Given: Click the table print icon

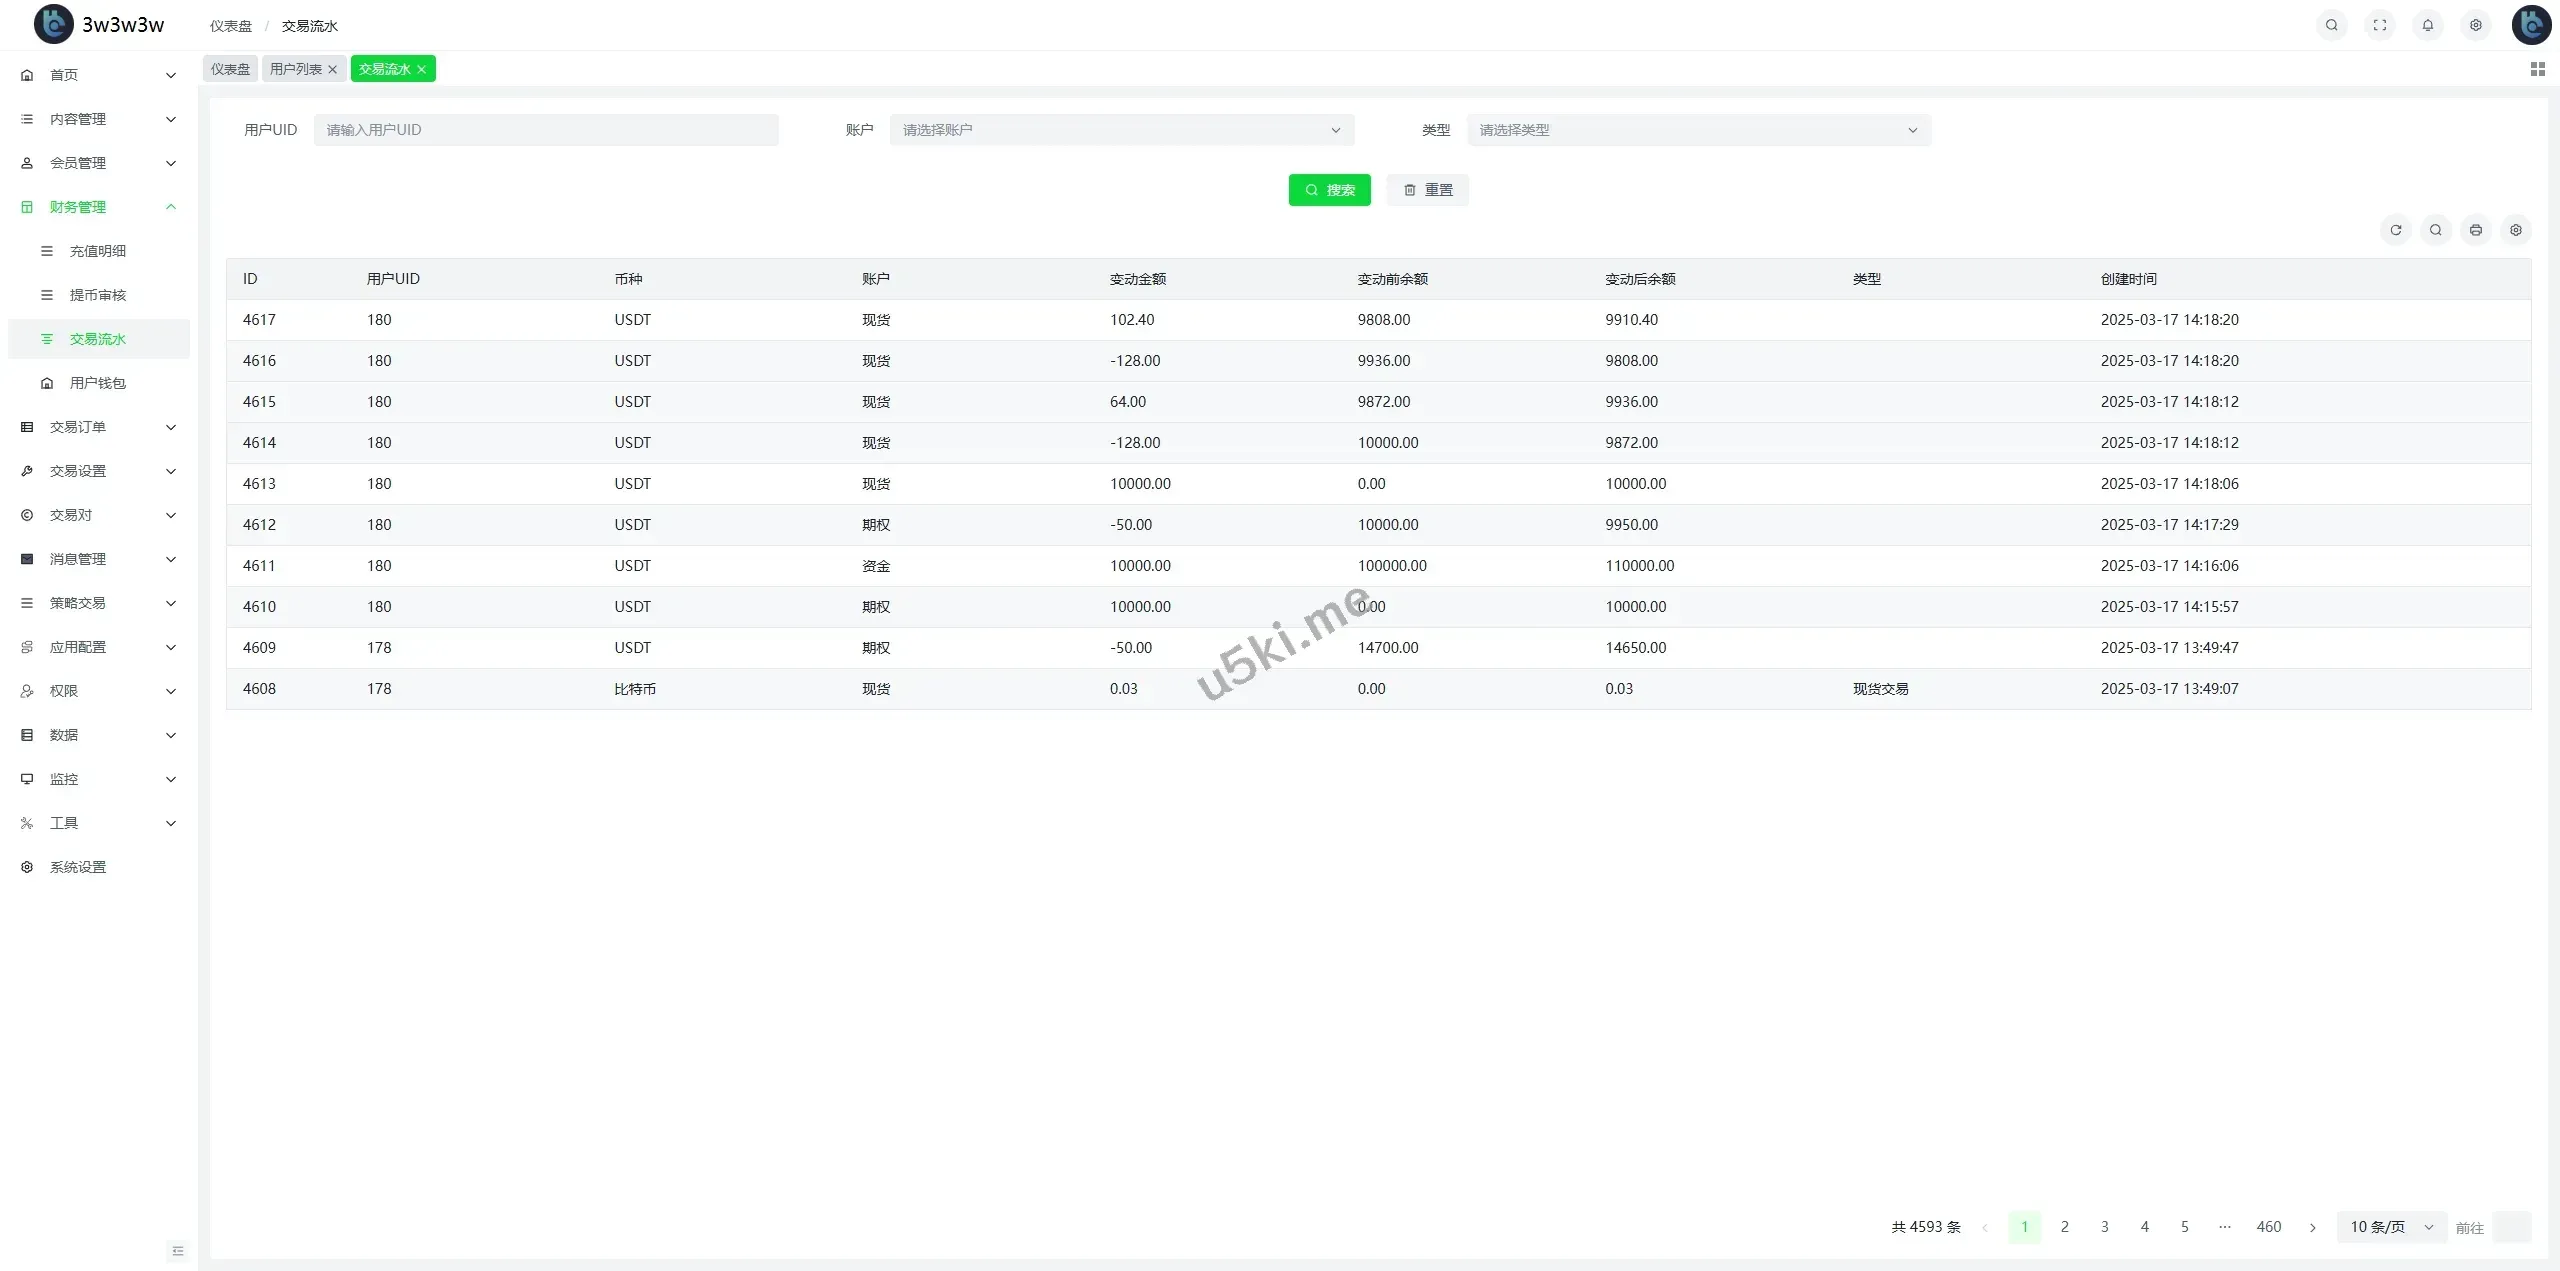Looking at the screenshot, I should [2475, 230].
